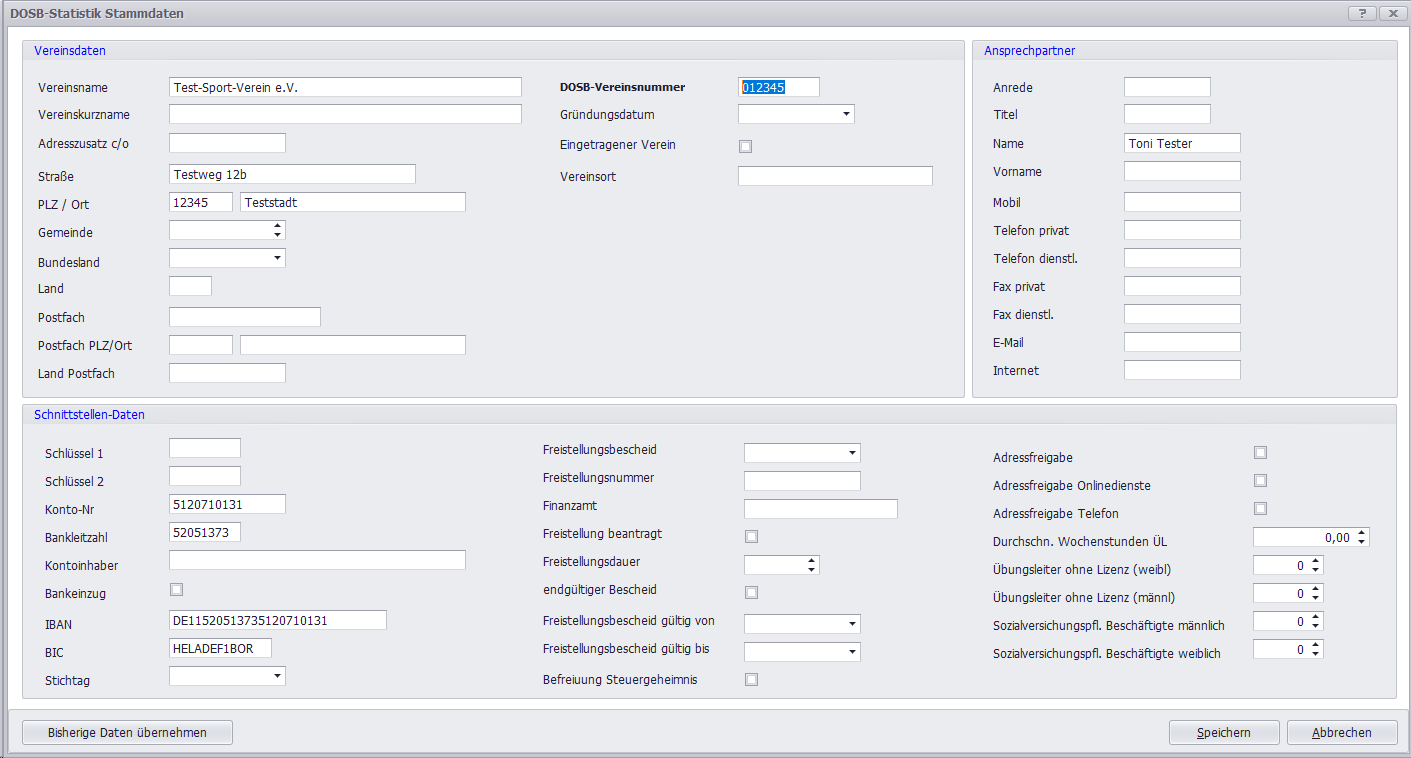Viewport: 1411px width, 758px height.
Task: Toggle the Adressfreigabe Telefon checkbox
Action: click(x=1260, y=509)
